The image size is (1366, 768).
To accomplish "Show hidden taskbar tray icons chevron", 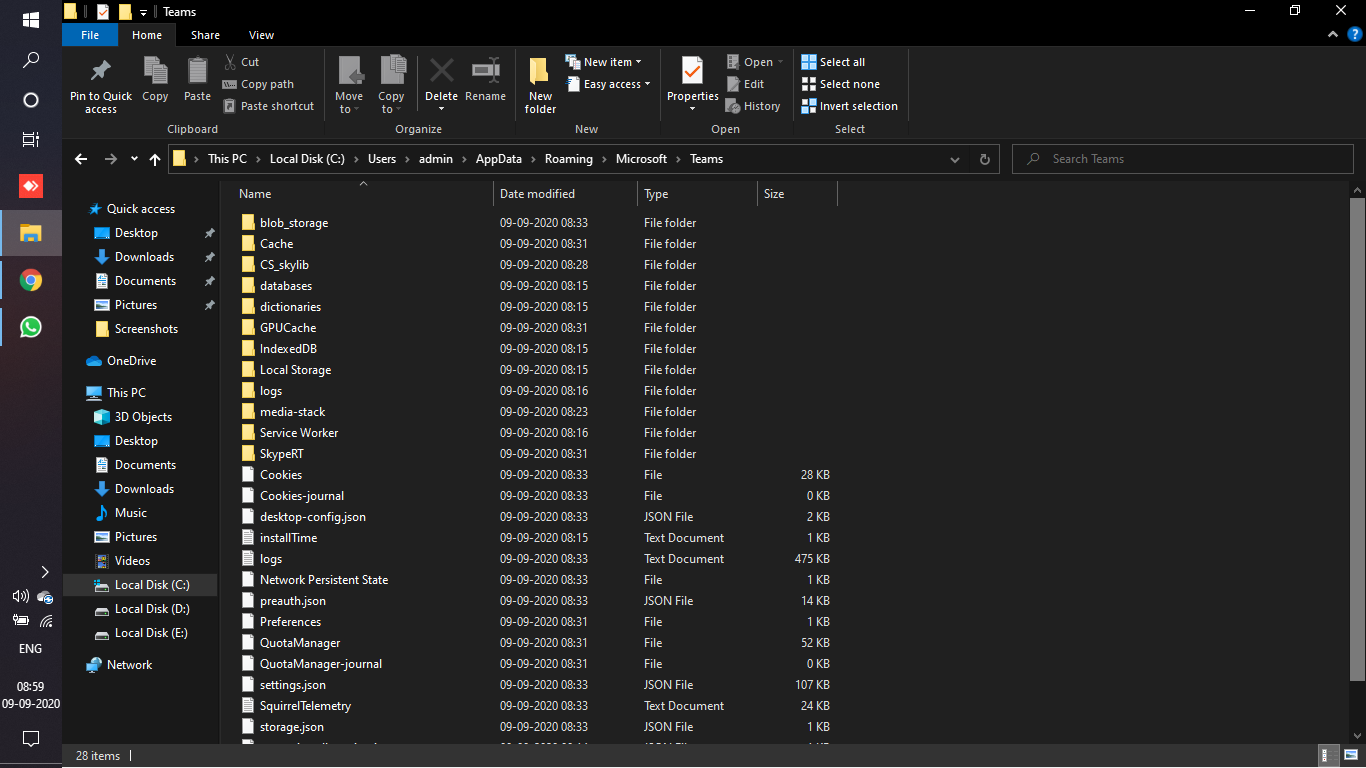I will pos(44,572).
